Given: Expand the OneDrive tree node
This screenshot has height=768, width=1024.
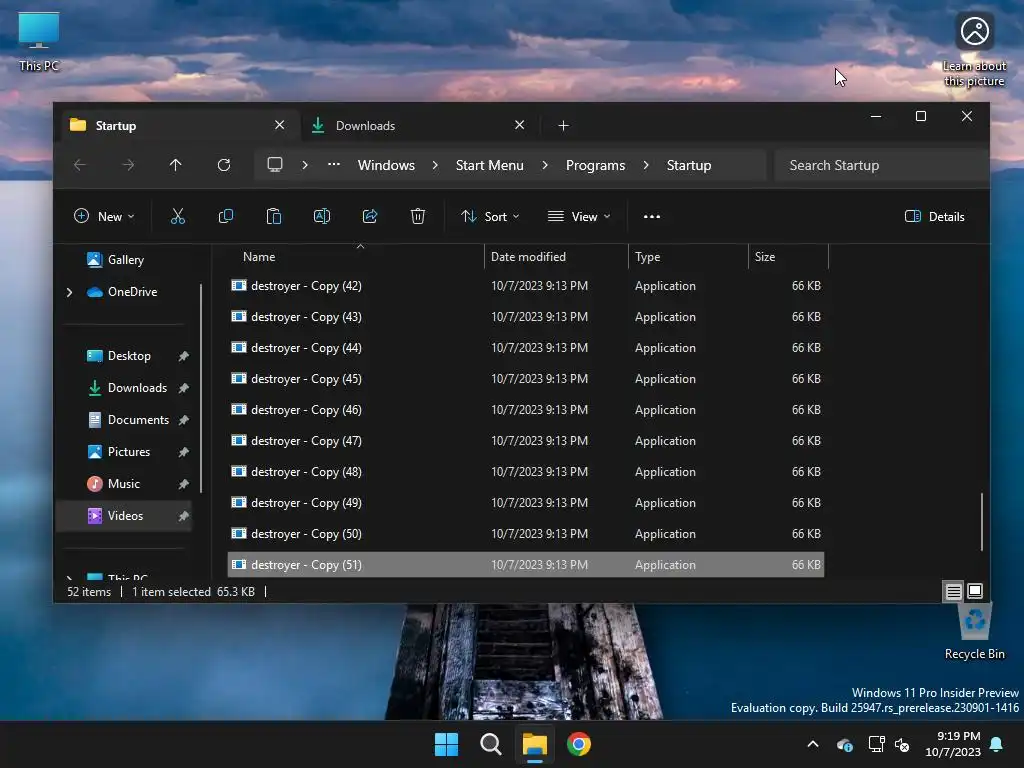Looking at the screenshot, I should (x=70, y=292).
